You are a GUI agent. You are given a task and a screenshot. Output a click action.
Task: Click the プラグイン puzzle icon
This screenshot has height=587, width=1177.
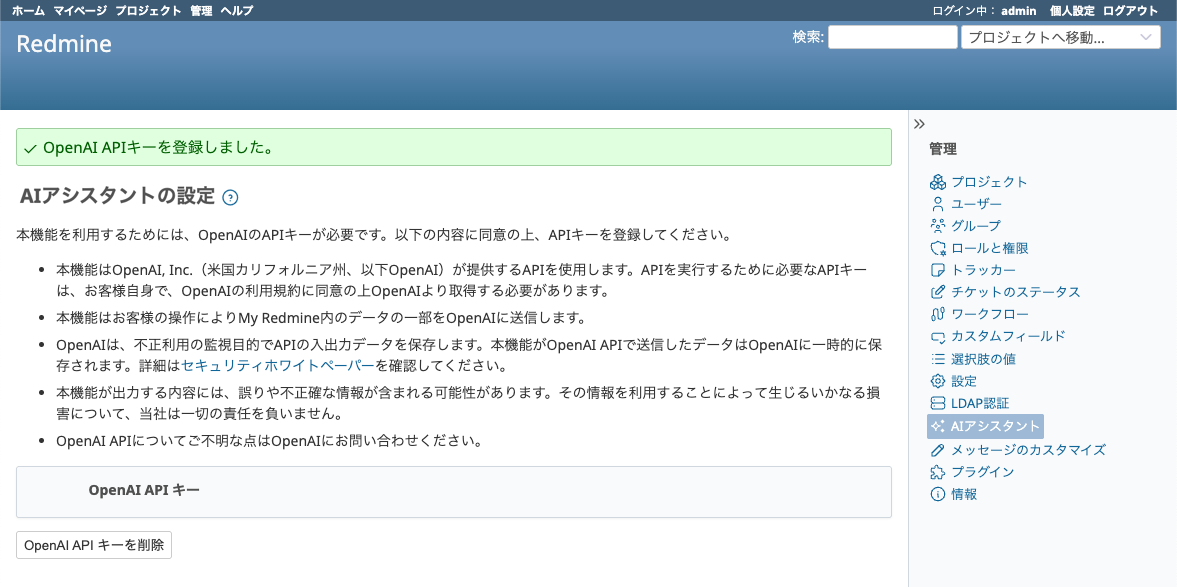(x=937, y=472)
